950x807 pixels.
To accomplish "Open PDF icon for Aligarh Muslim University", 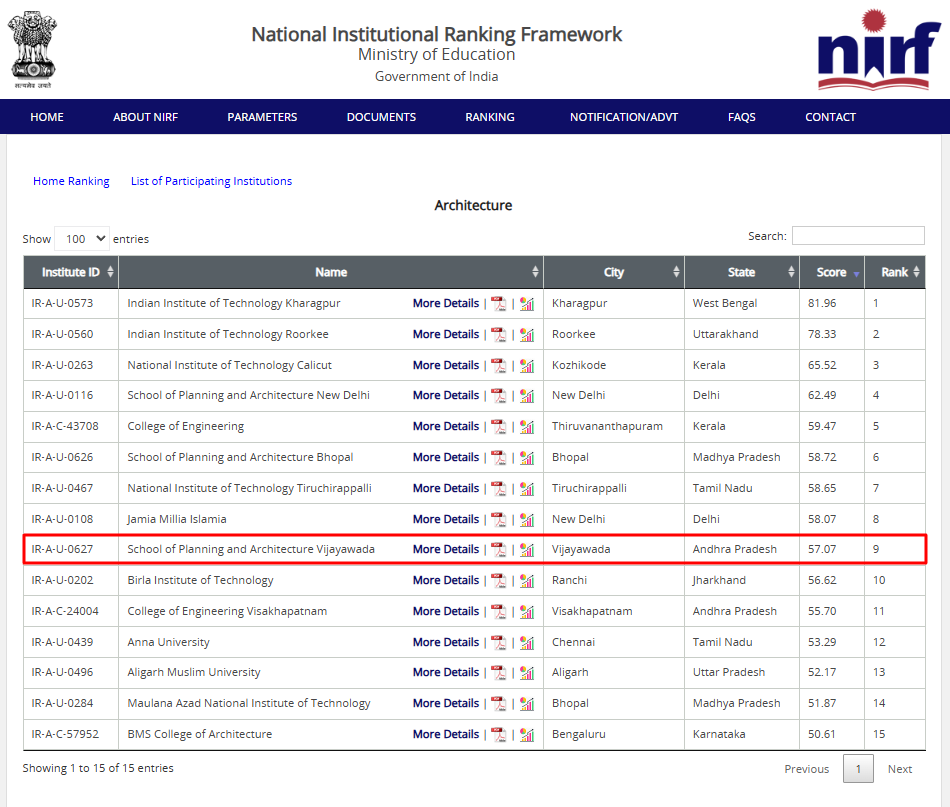I will coord(498,672).
